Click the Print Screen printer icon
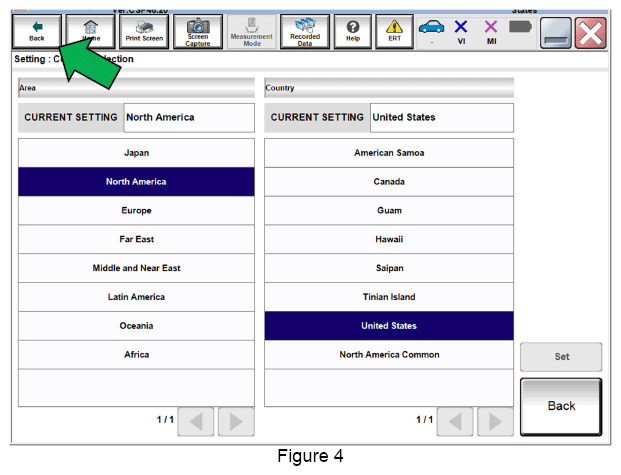 point(144,32)
